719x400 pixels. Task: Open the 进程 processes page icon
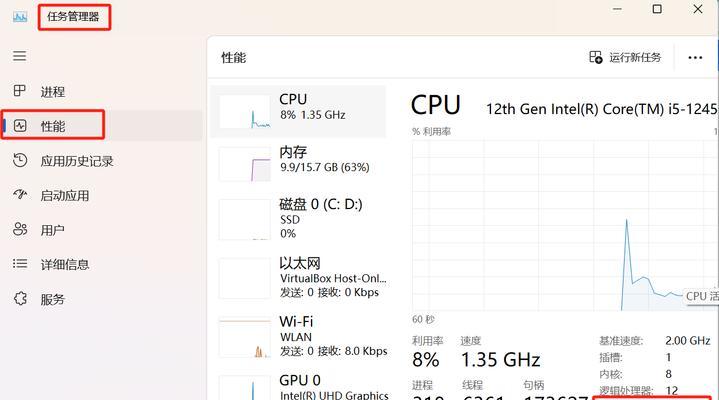point(20,91)
